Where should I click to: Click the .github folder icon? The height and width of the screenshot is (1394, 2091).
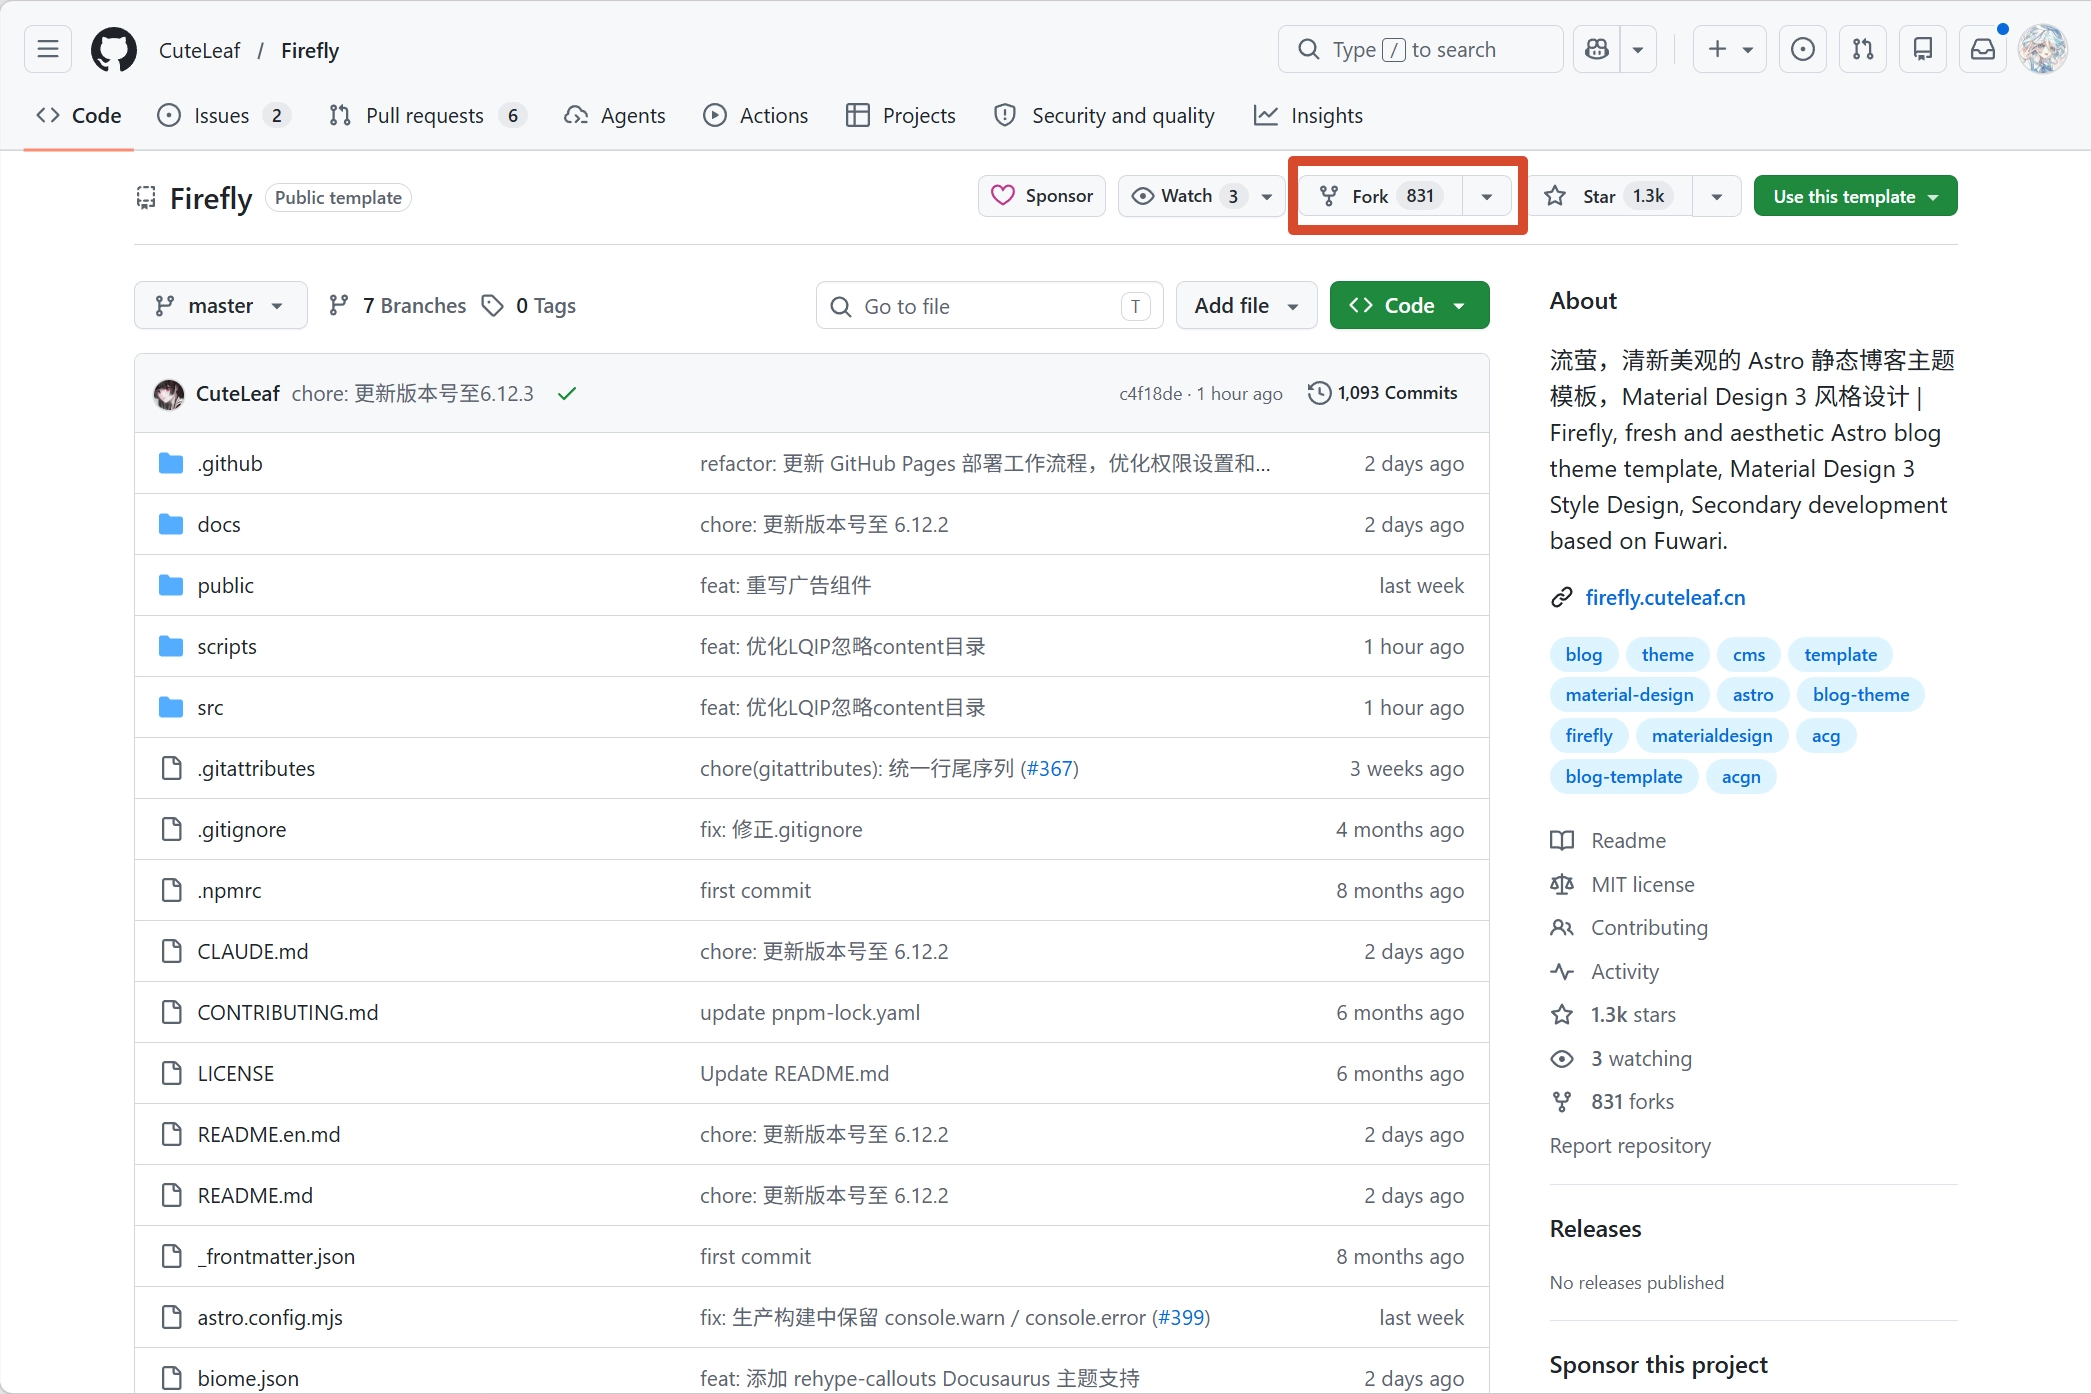coord(171,463)
